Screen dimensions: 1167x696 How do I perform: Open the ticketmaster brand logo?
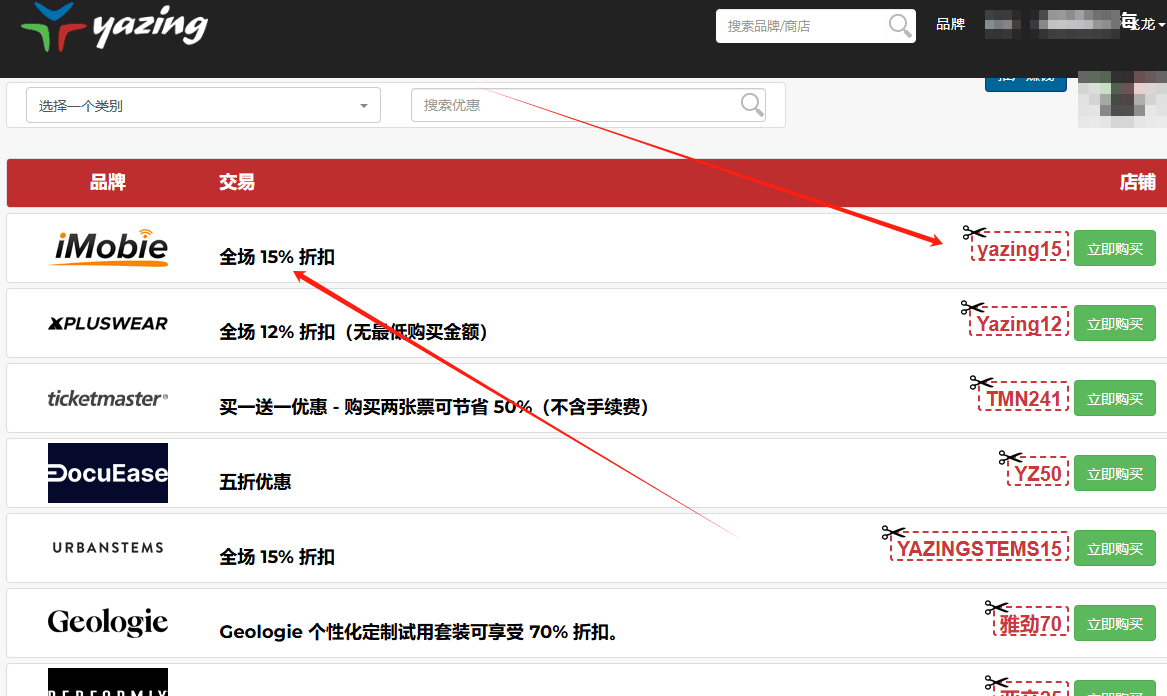(x=108, y=398)
